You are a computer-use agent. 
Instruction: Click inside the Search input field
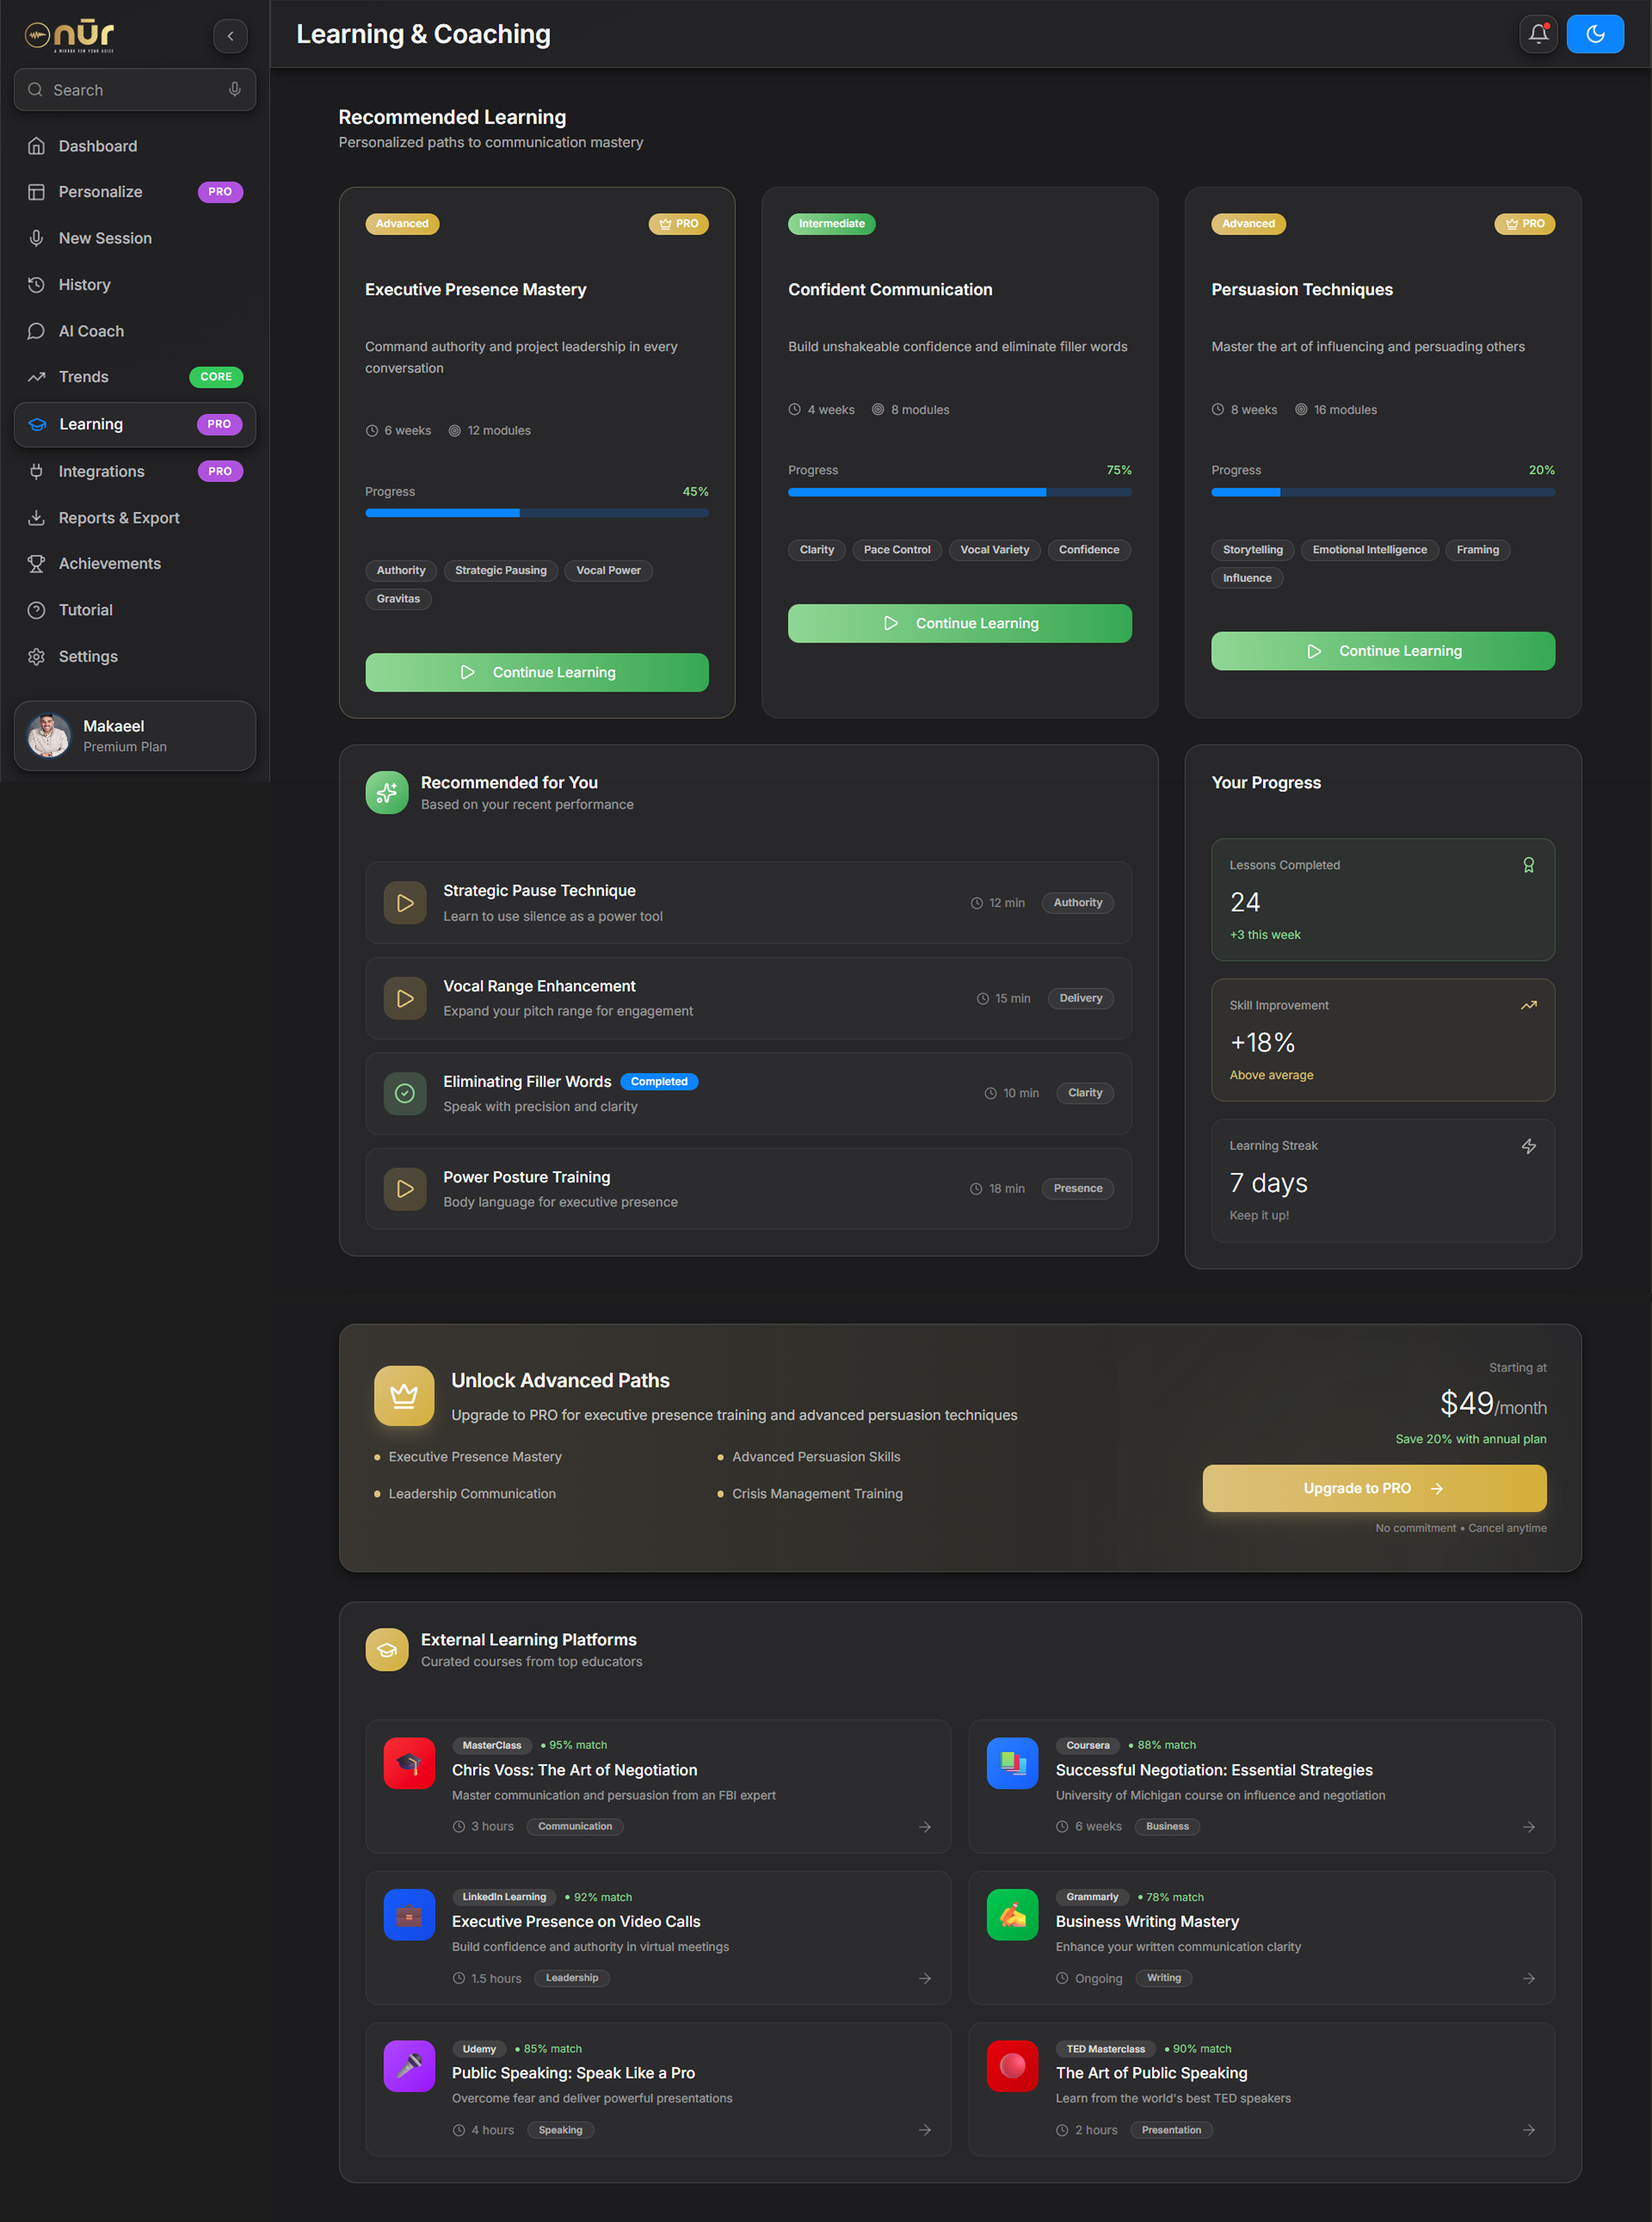pos(130,90)
